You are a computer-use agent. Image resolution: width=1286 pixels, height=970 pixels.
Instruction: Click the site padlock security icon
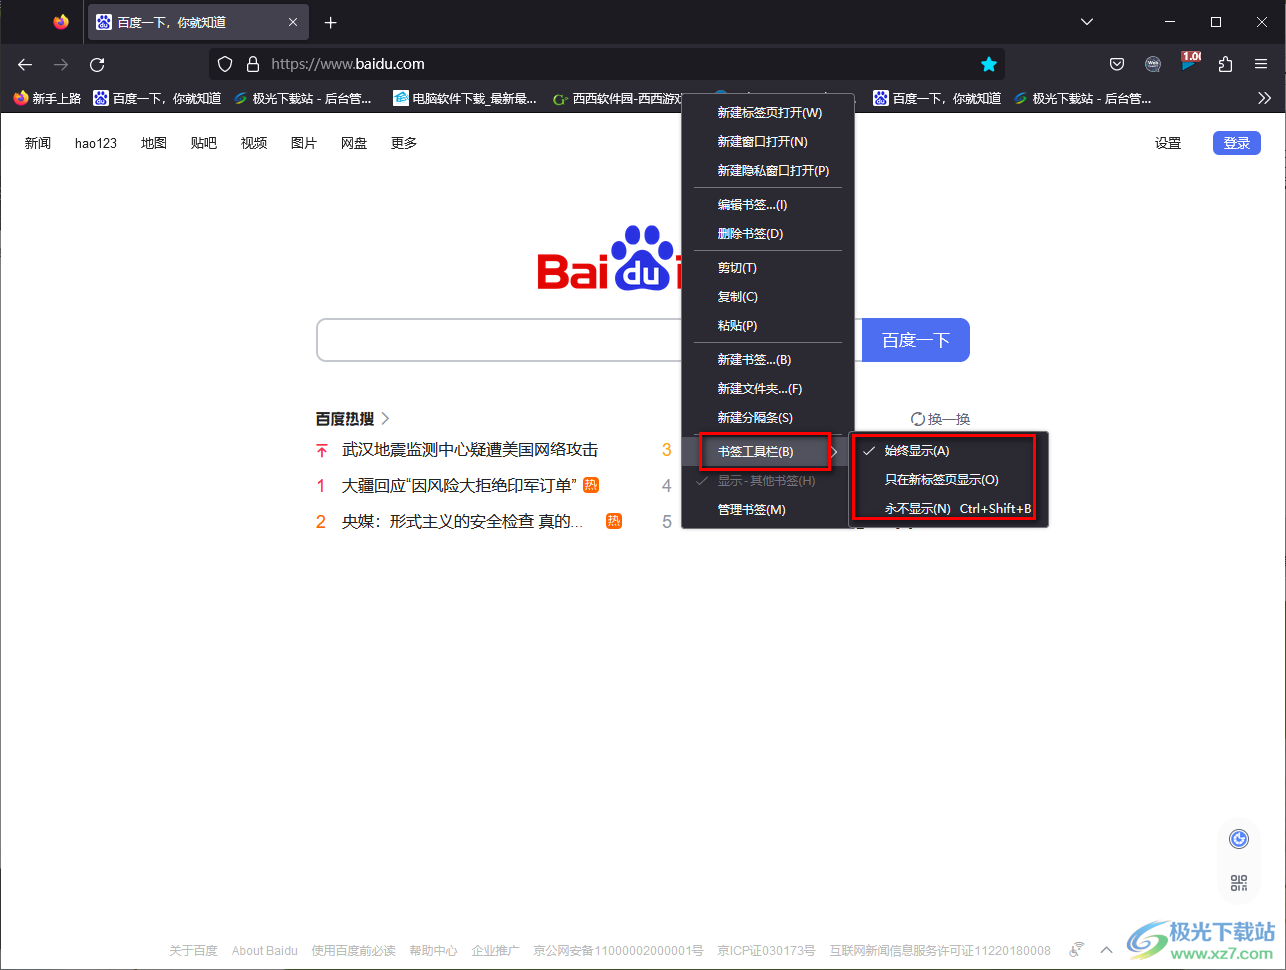(x=253, y=64)
